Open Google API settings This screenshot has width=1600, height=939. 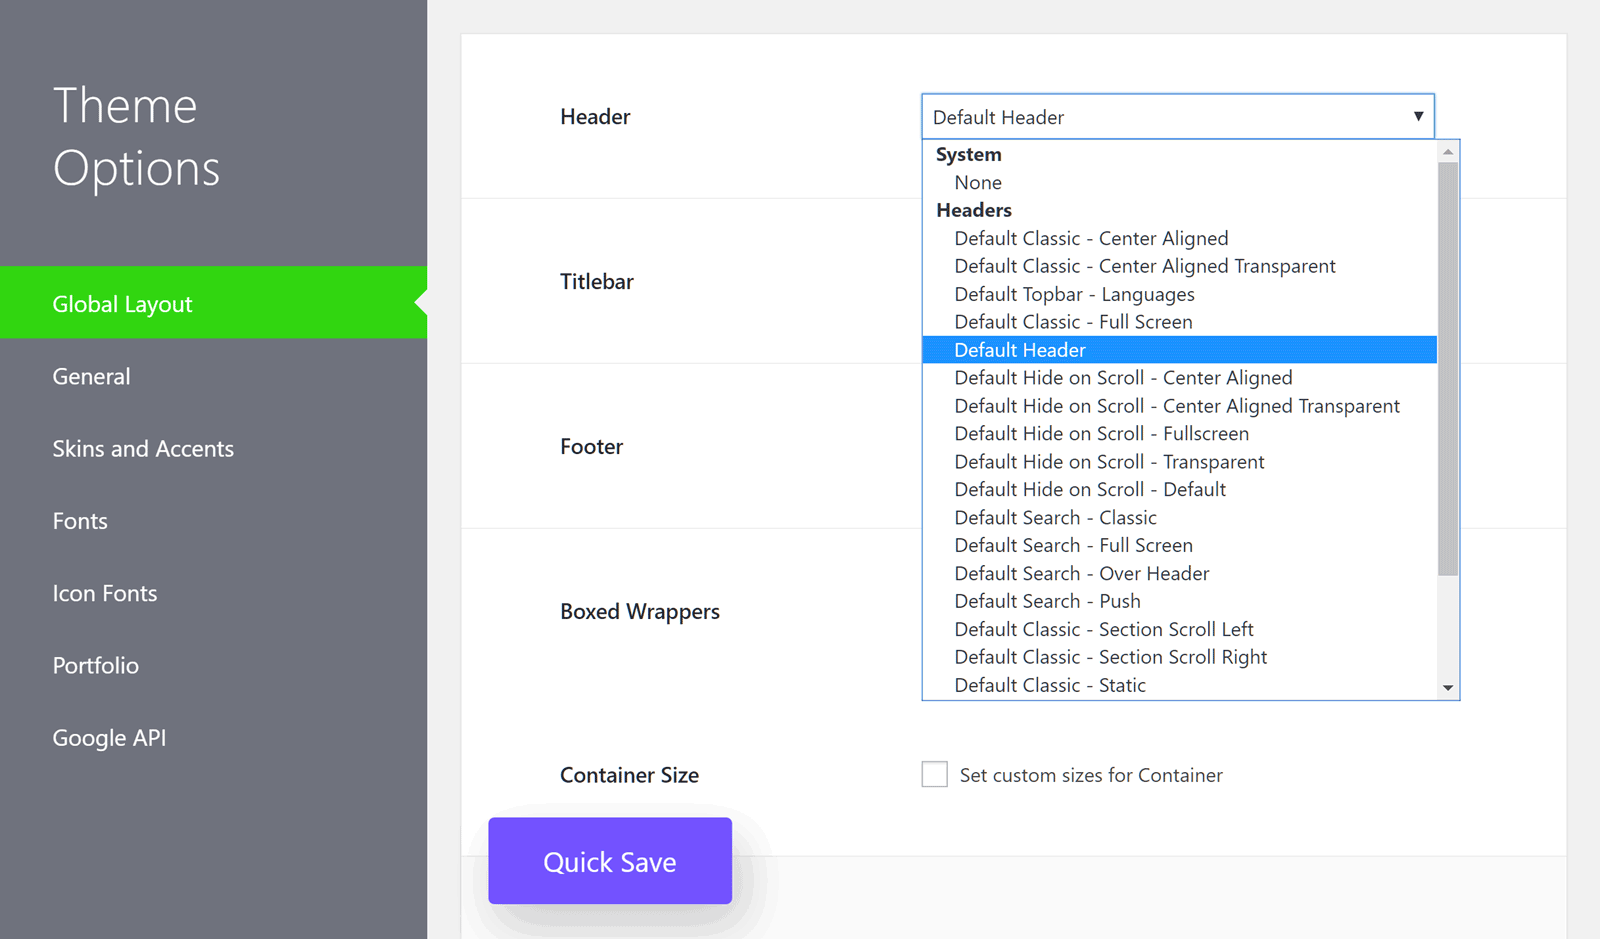110,738
